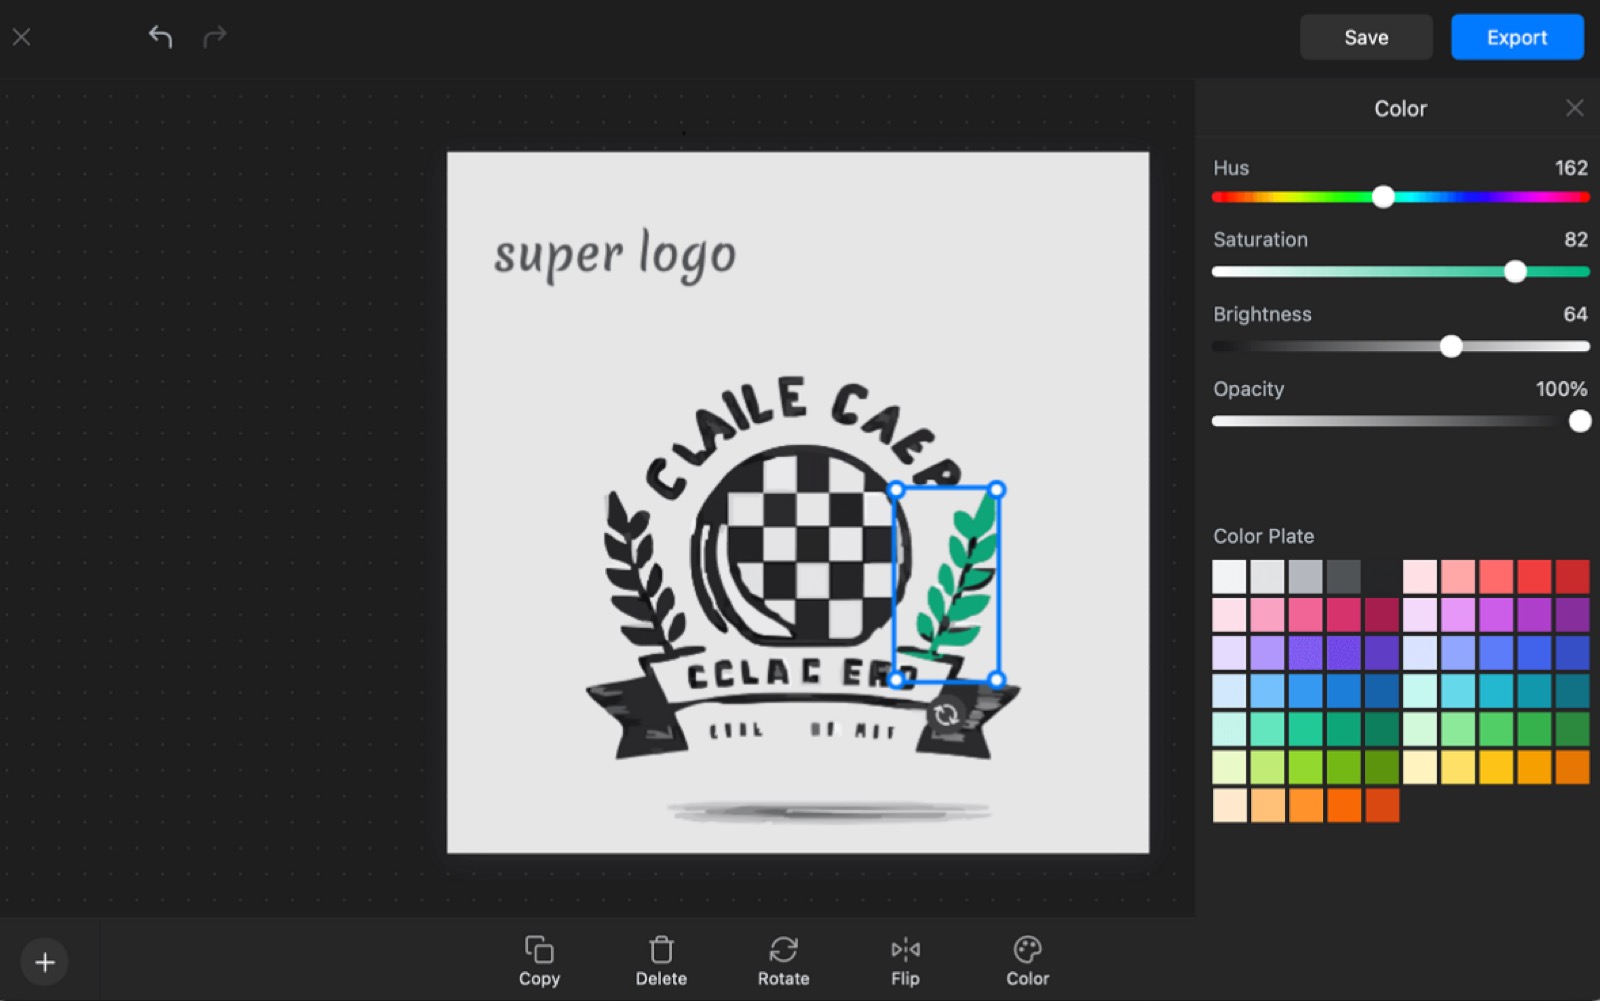Image resolution: width=1600 pixels, height=1001 pixels.
Task: Flip the selected element
Action: 905,961
